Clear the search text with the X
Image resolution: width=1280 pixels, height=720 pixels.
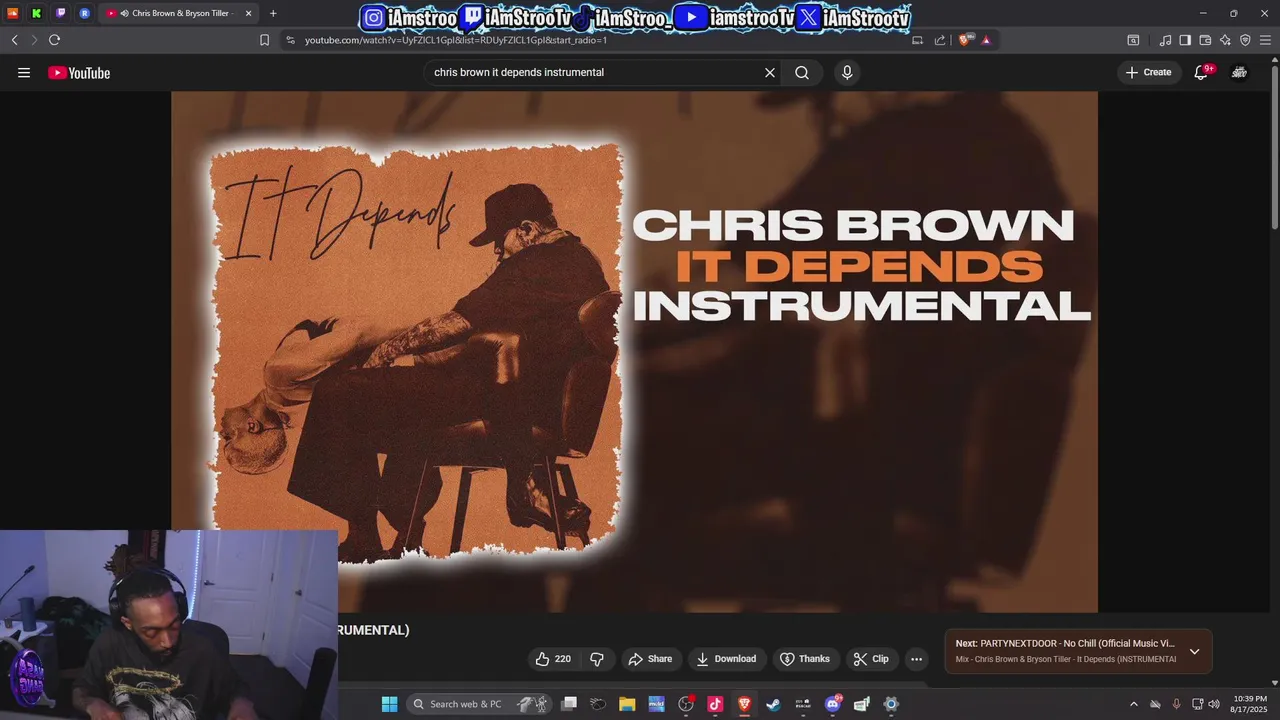pyautogui.click(x=770, y=72)
